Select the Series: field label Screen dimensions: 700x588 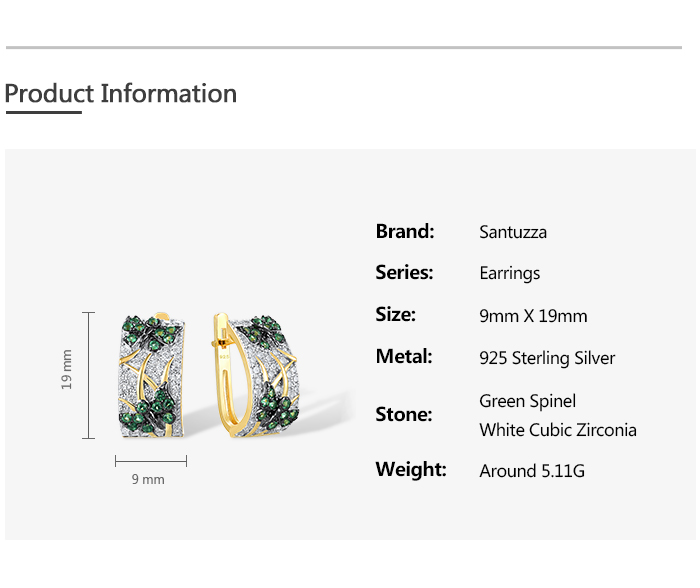point(404,273)
